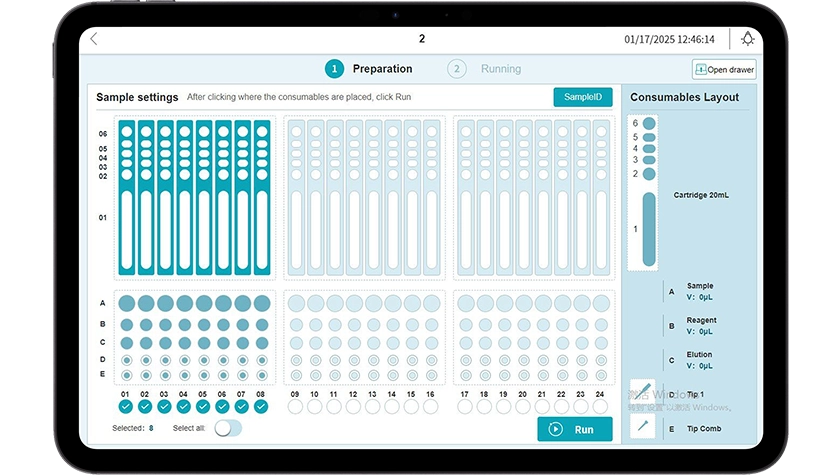
Task: Uncheck position 08 checkmark
Action: coord(262,407)
